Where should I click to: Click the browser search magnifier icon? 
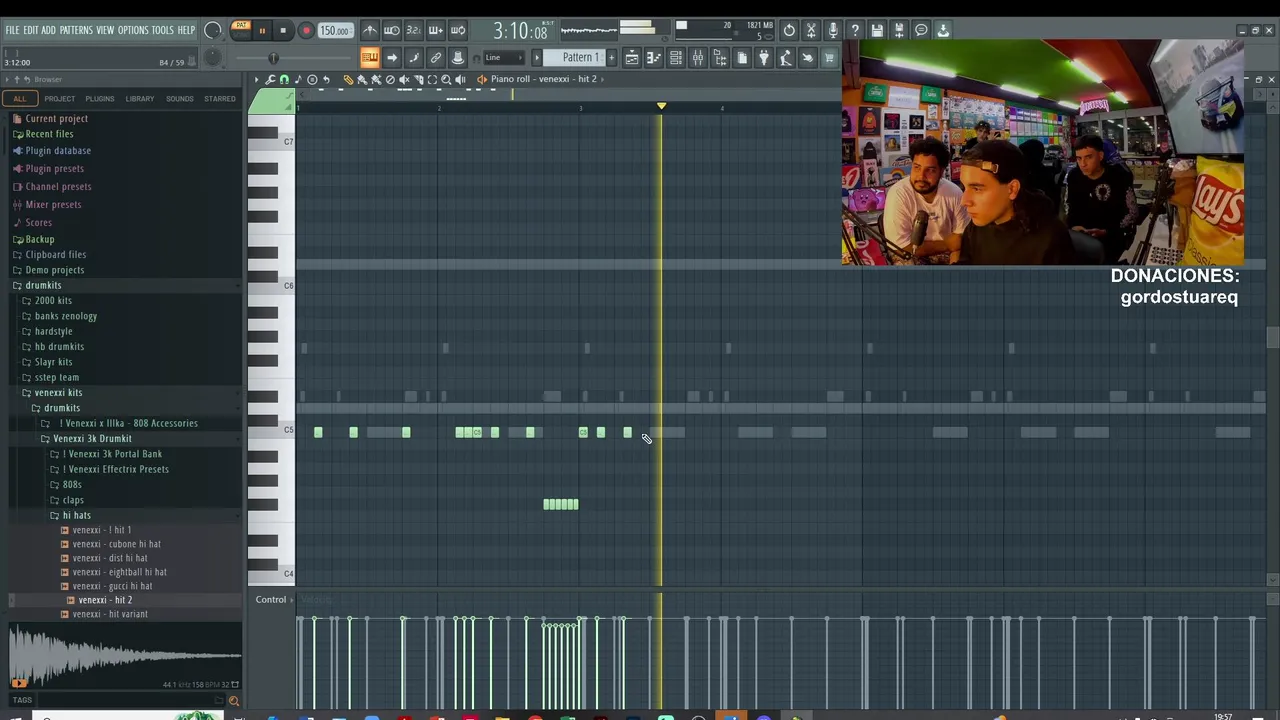coord(234,701)
